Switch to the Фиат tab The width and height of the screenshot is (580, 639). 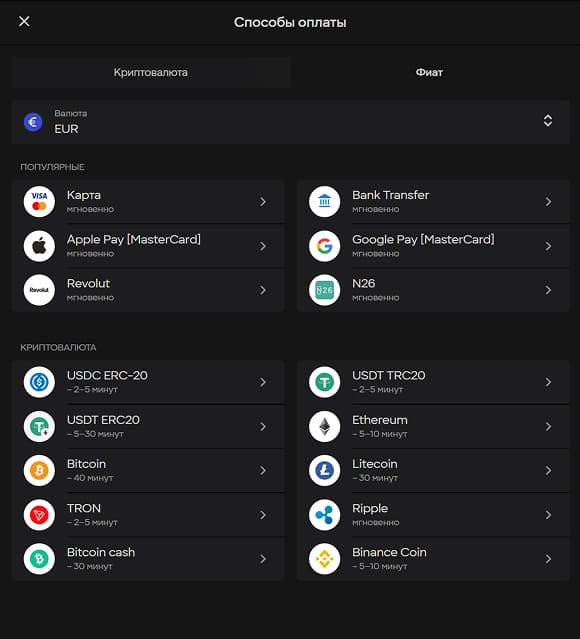tap(429, 73)
